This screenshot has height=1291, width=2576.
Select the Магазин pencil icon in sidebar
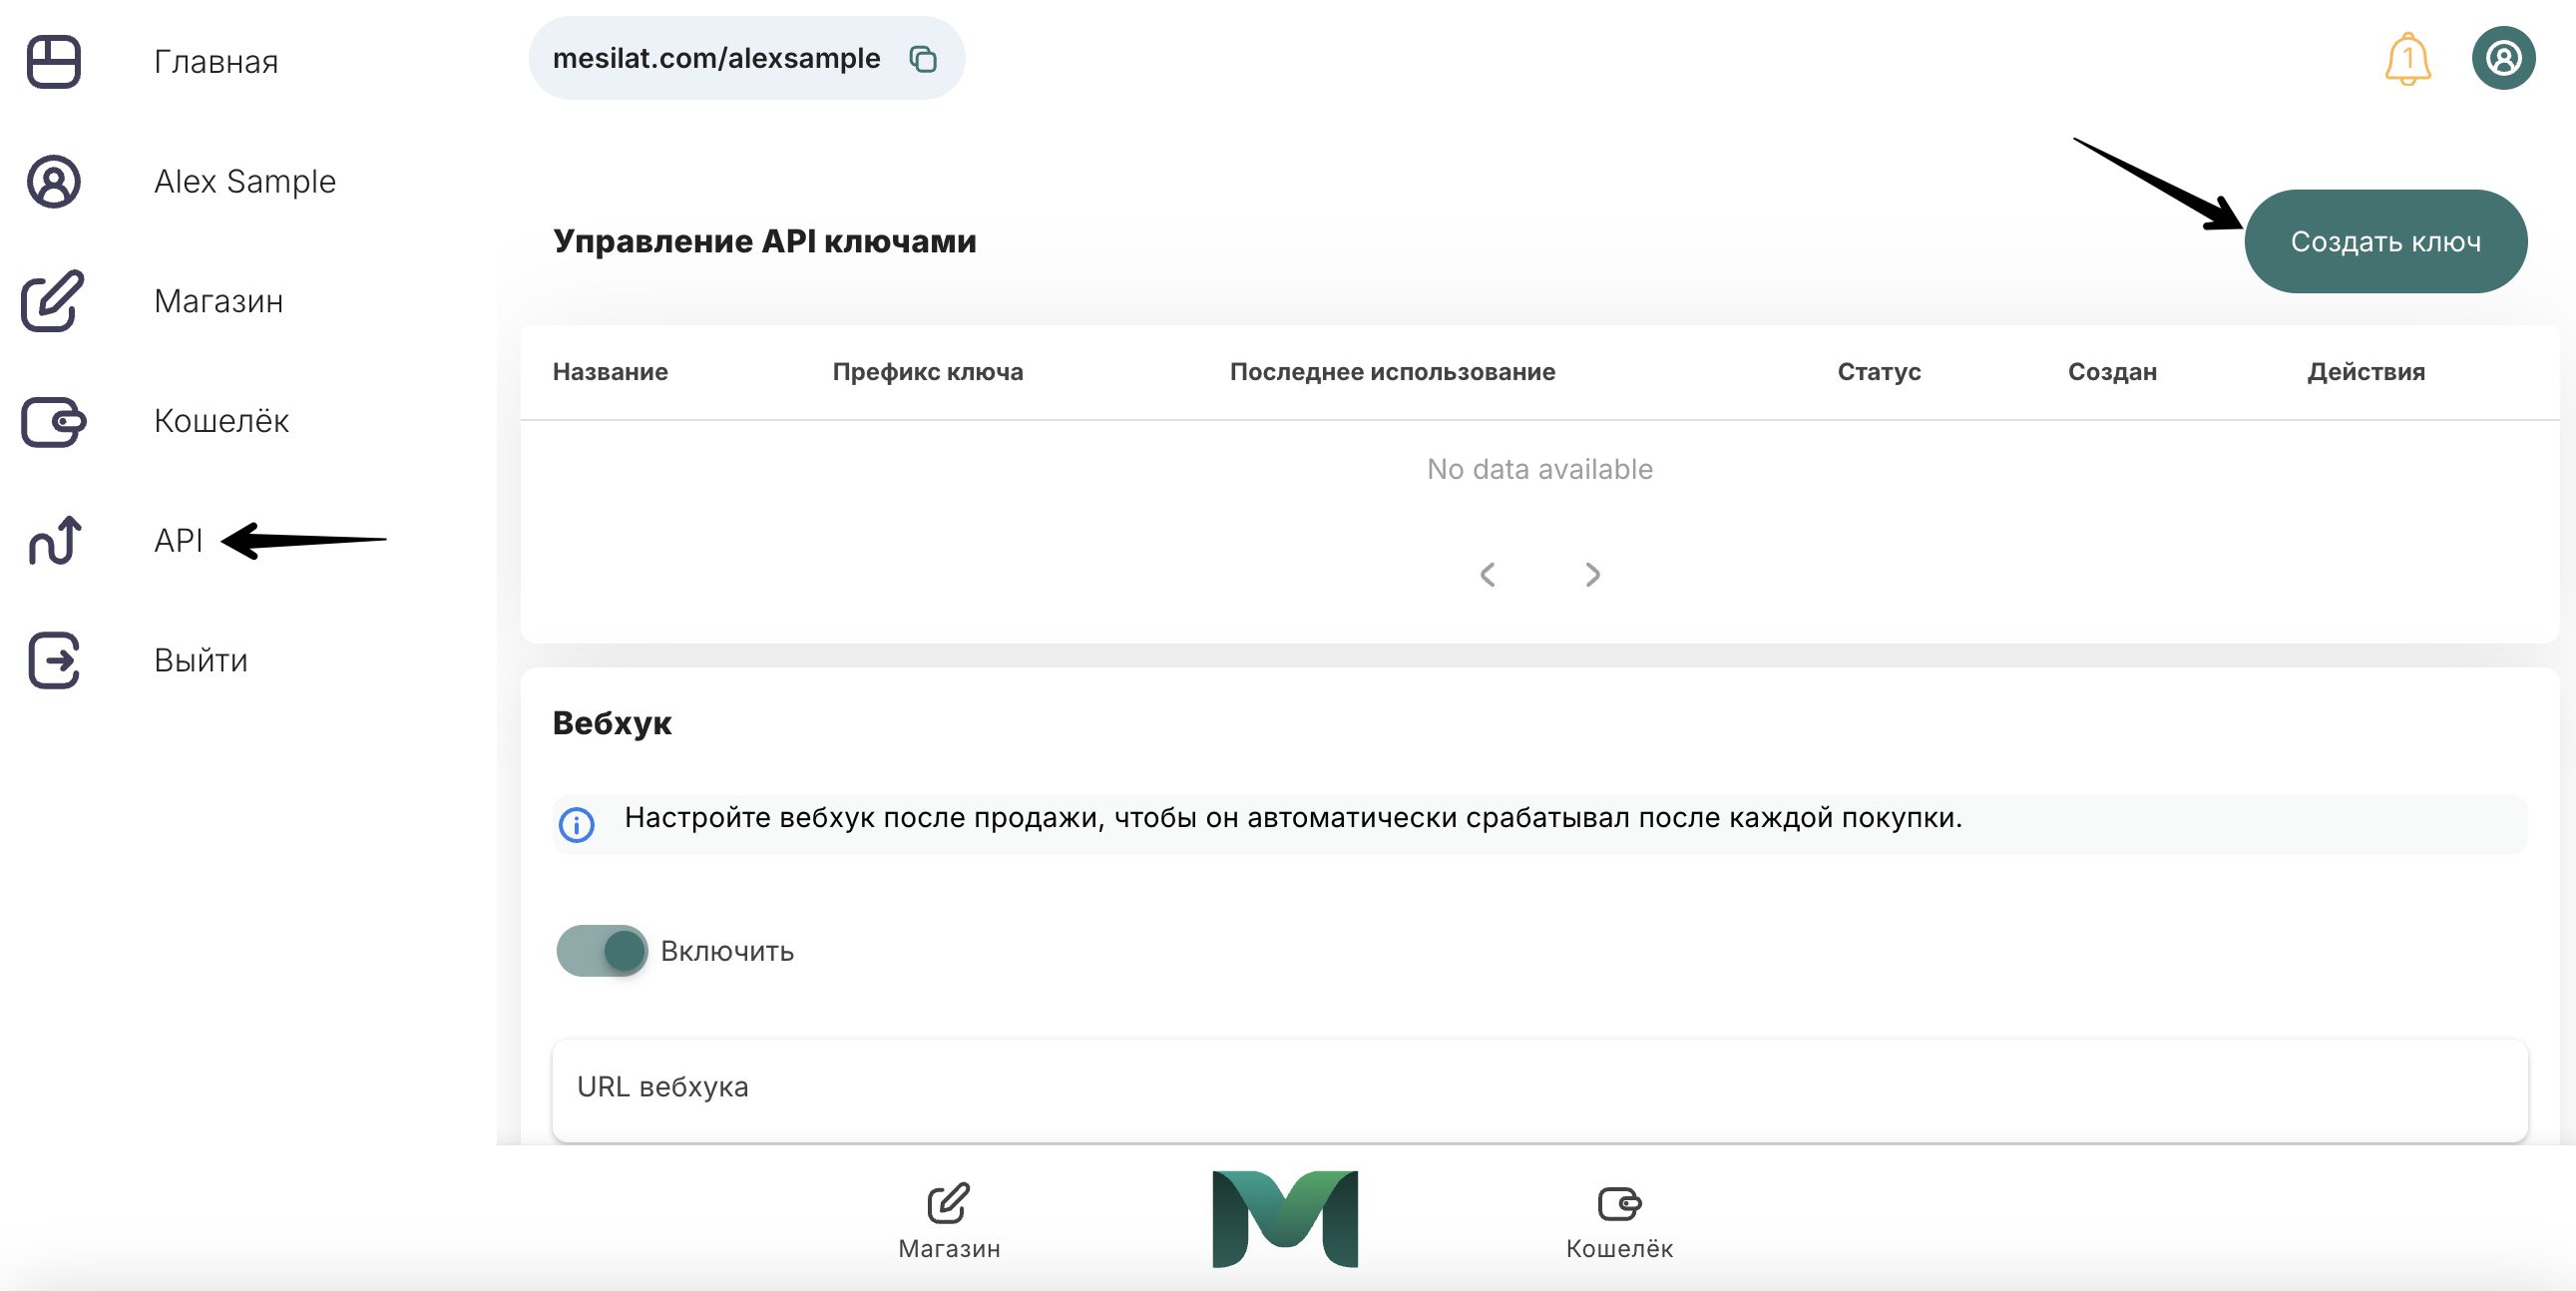[x=52, y=302]
